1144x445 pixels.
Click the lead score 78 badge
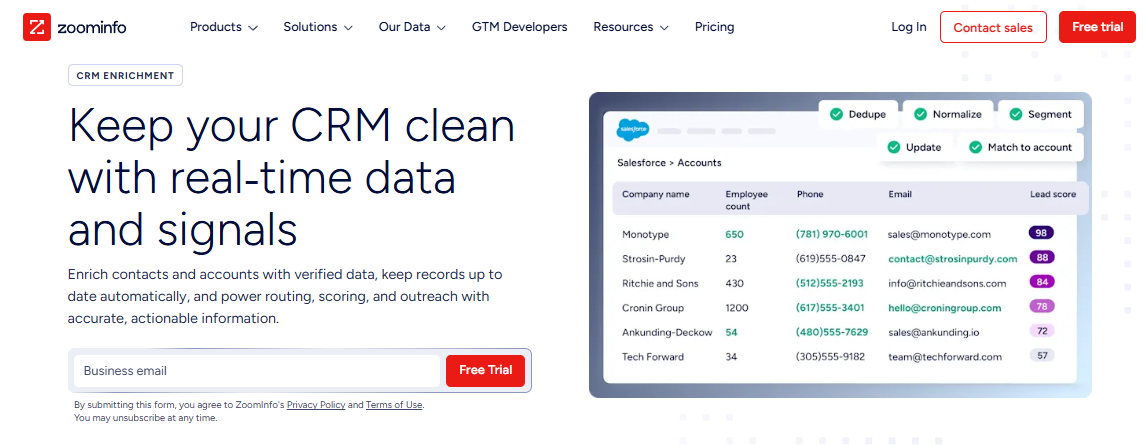1041,306
